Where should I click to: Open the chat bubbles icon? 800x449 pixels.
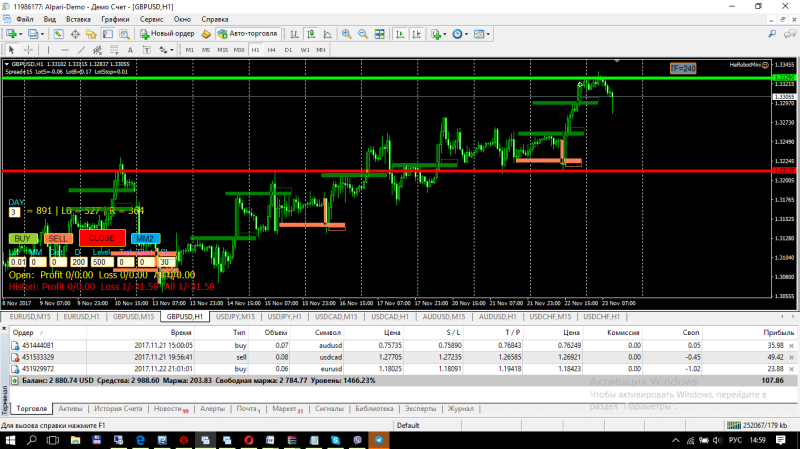[x=790, y=34]
